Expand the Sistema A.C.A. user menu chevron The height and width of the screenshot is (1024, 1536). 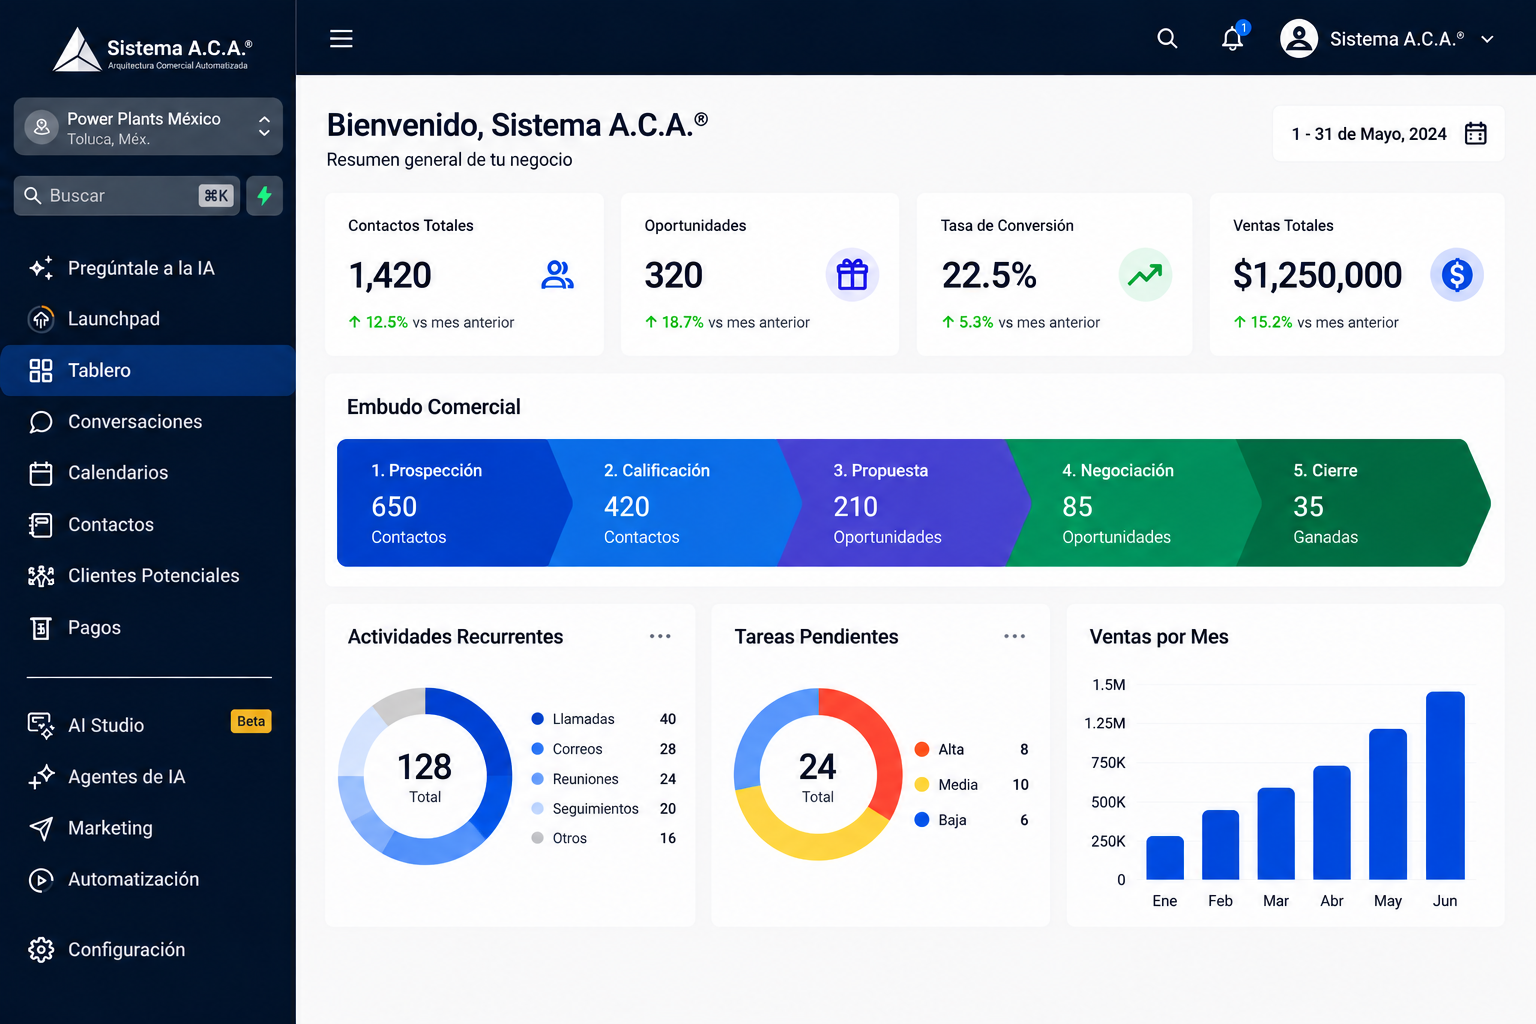pyautogui.click(x=1487, y=39)
